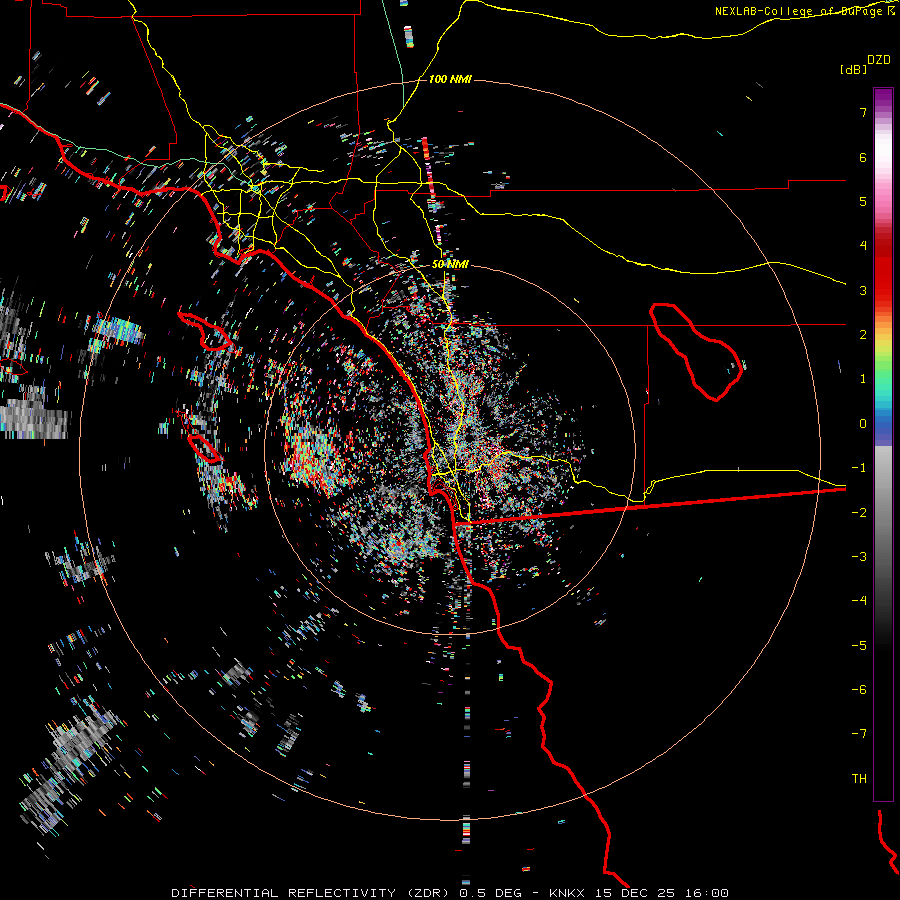The width and height of the screenshot is (900, 900).
Task: Click the '[dB]' unit label
Action: pos(853,70)
